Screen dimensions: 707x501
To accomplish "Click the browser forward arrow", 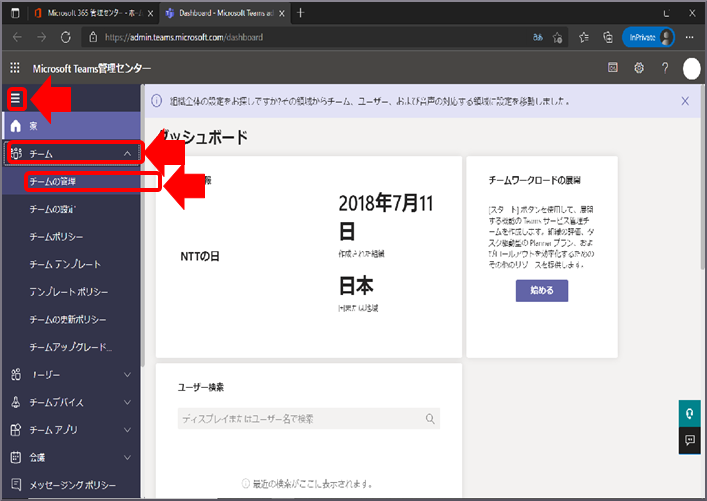I will click(41, 37).
